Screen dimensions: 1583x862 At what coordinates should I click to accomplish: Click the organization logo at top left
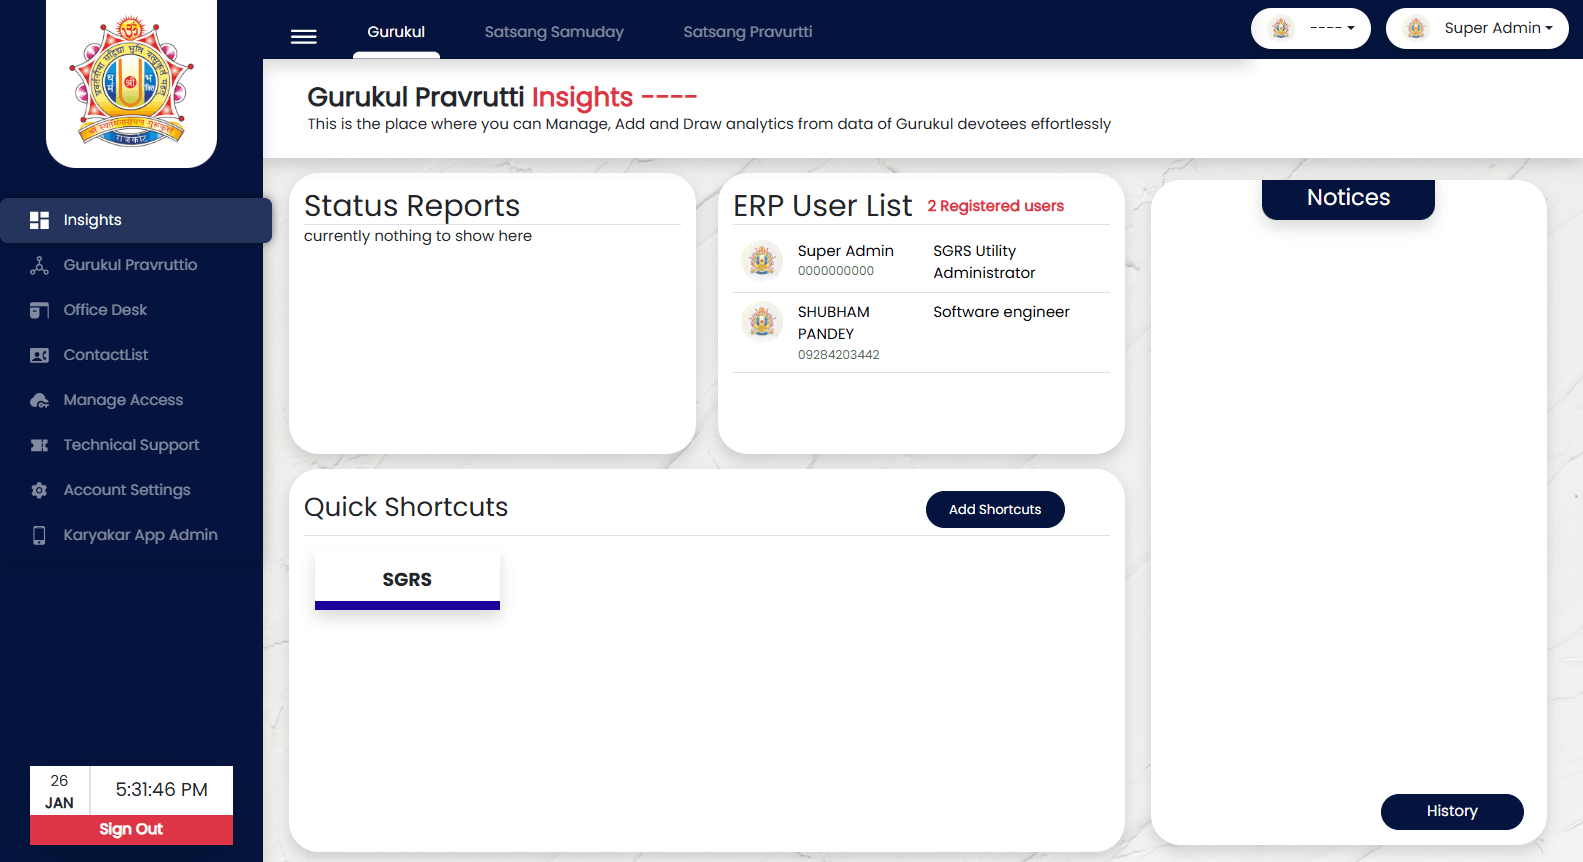tap(131, 82)
